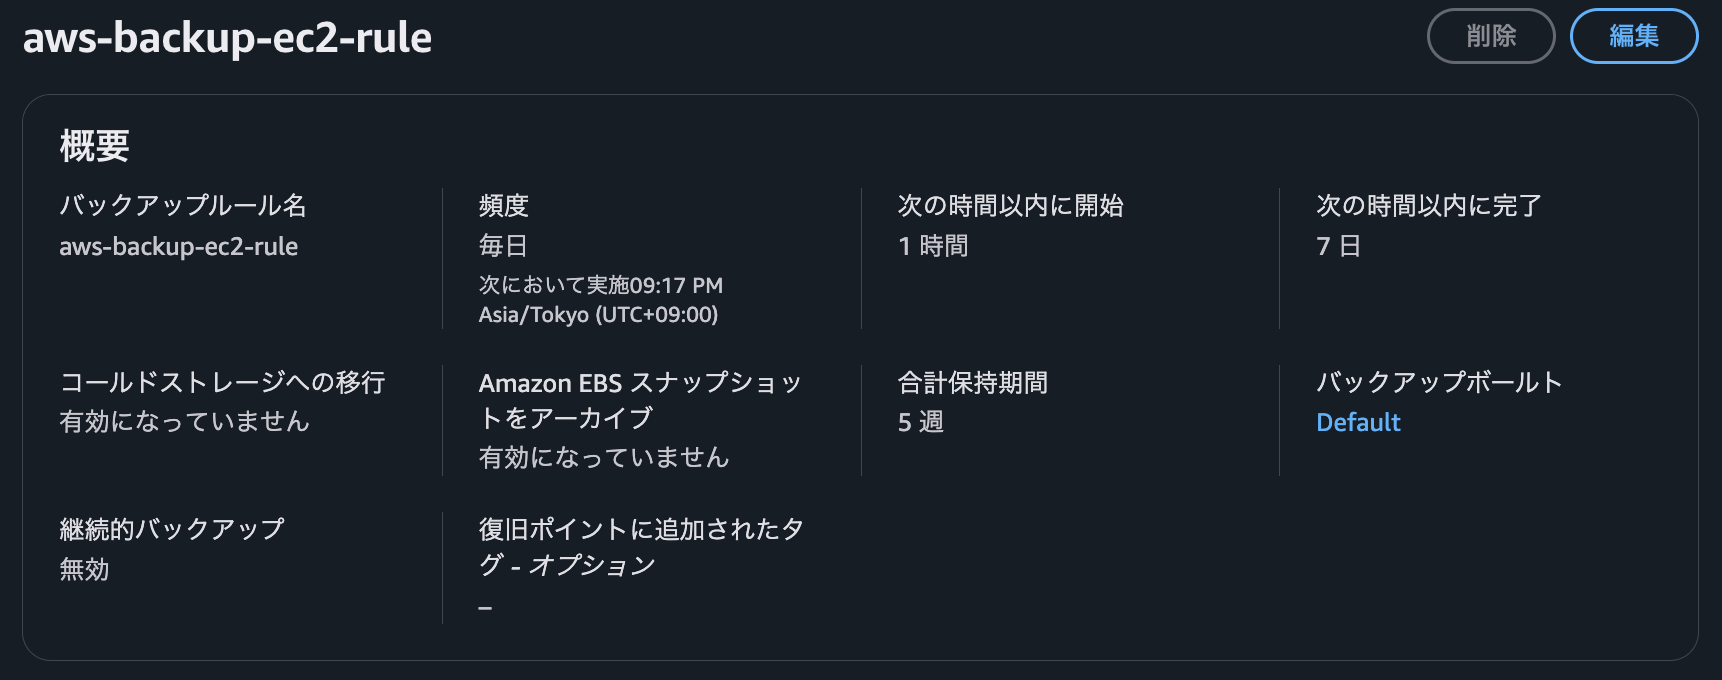Open the Default backup vault link

[1358, 423]
